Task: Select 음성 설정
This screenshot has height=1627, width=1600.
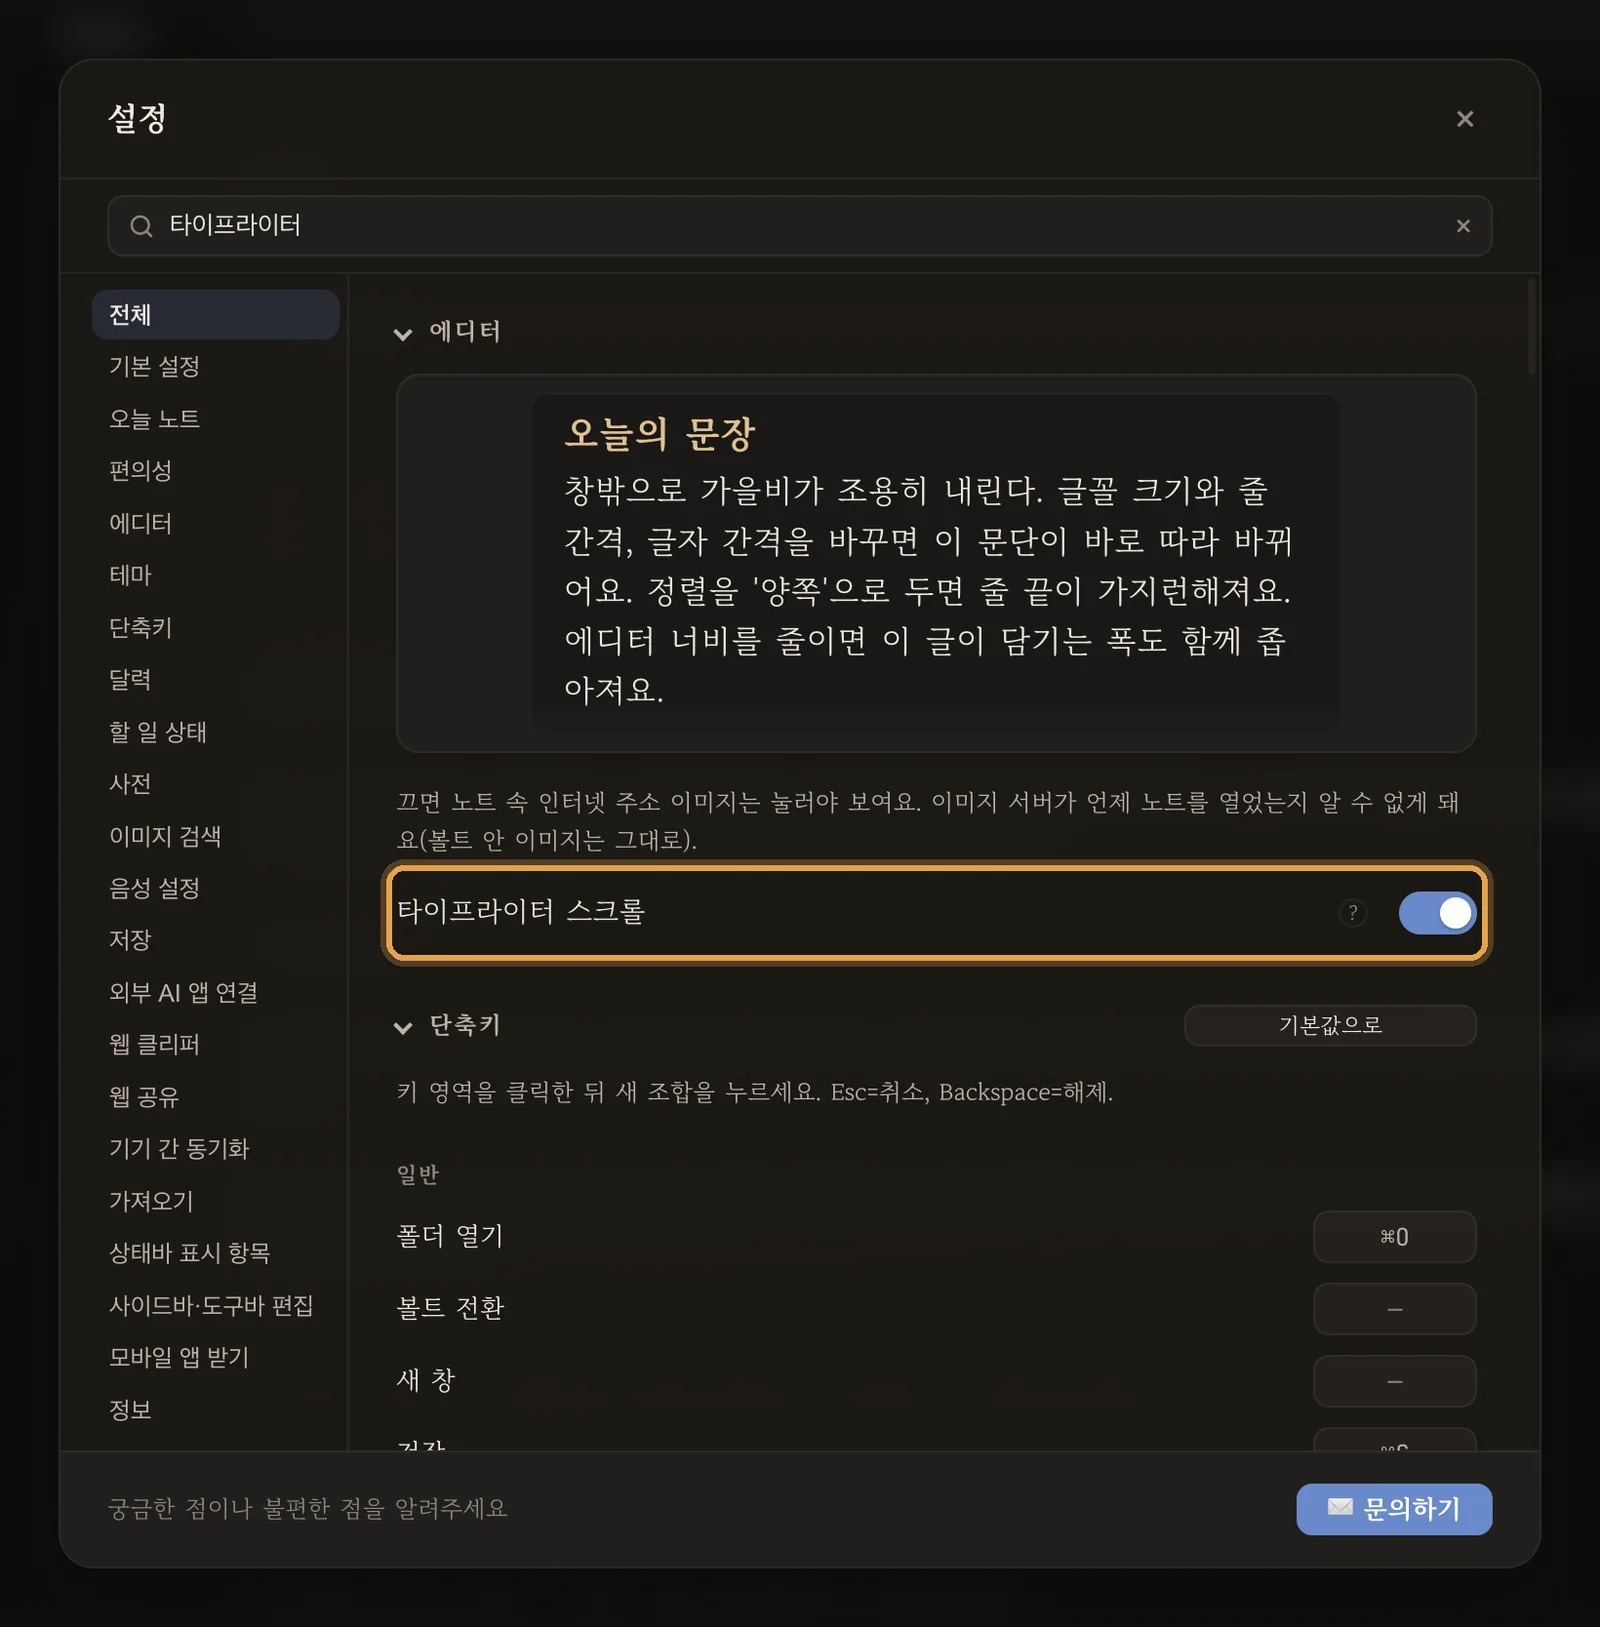Action: click(215, 888)
